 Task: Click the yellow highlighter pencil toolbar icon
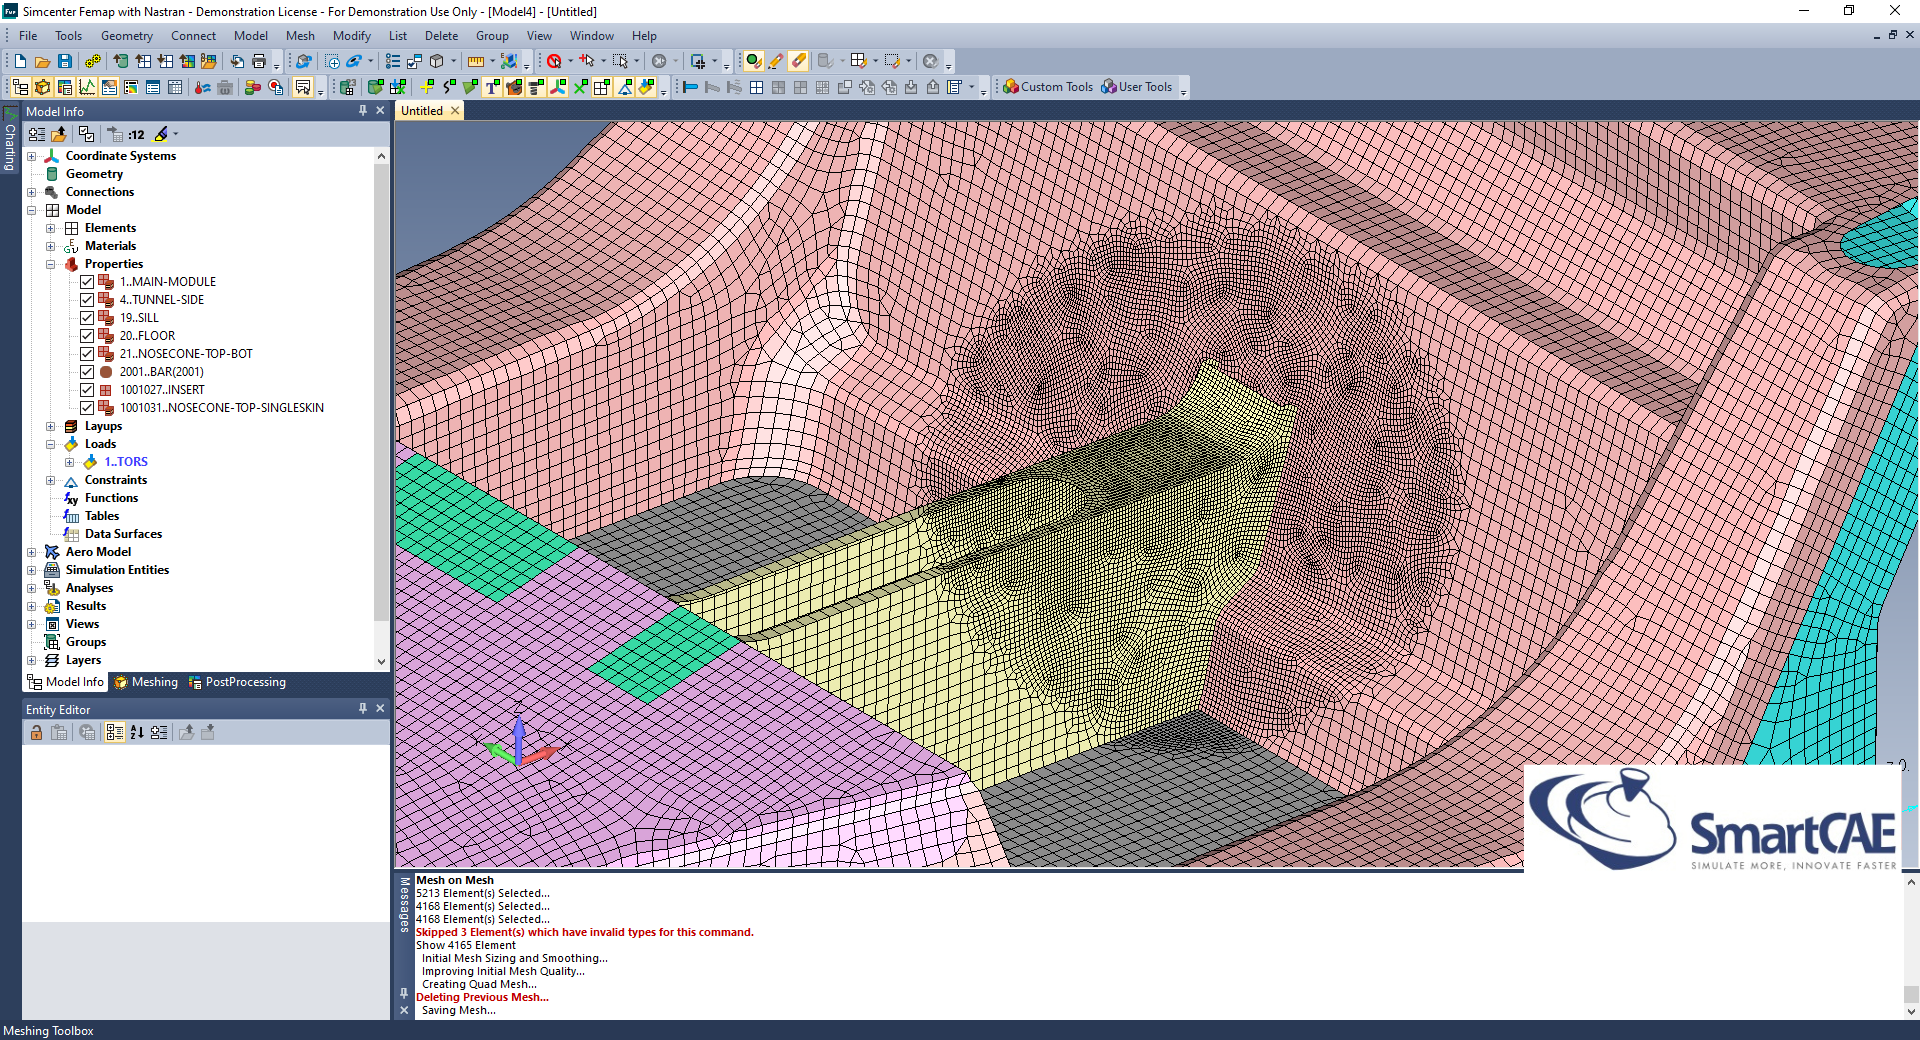tap(775, 61)
